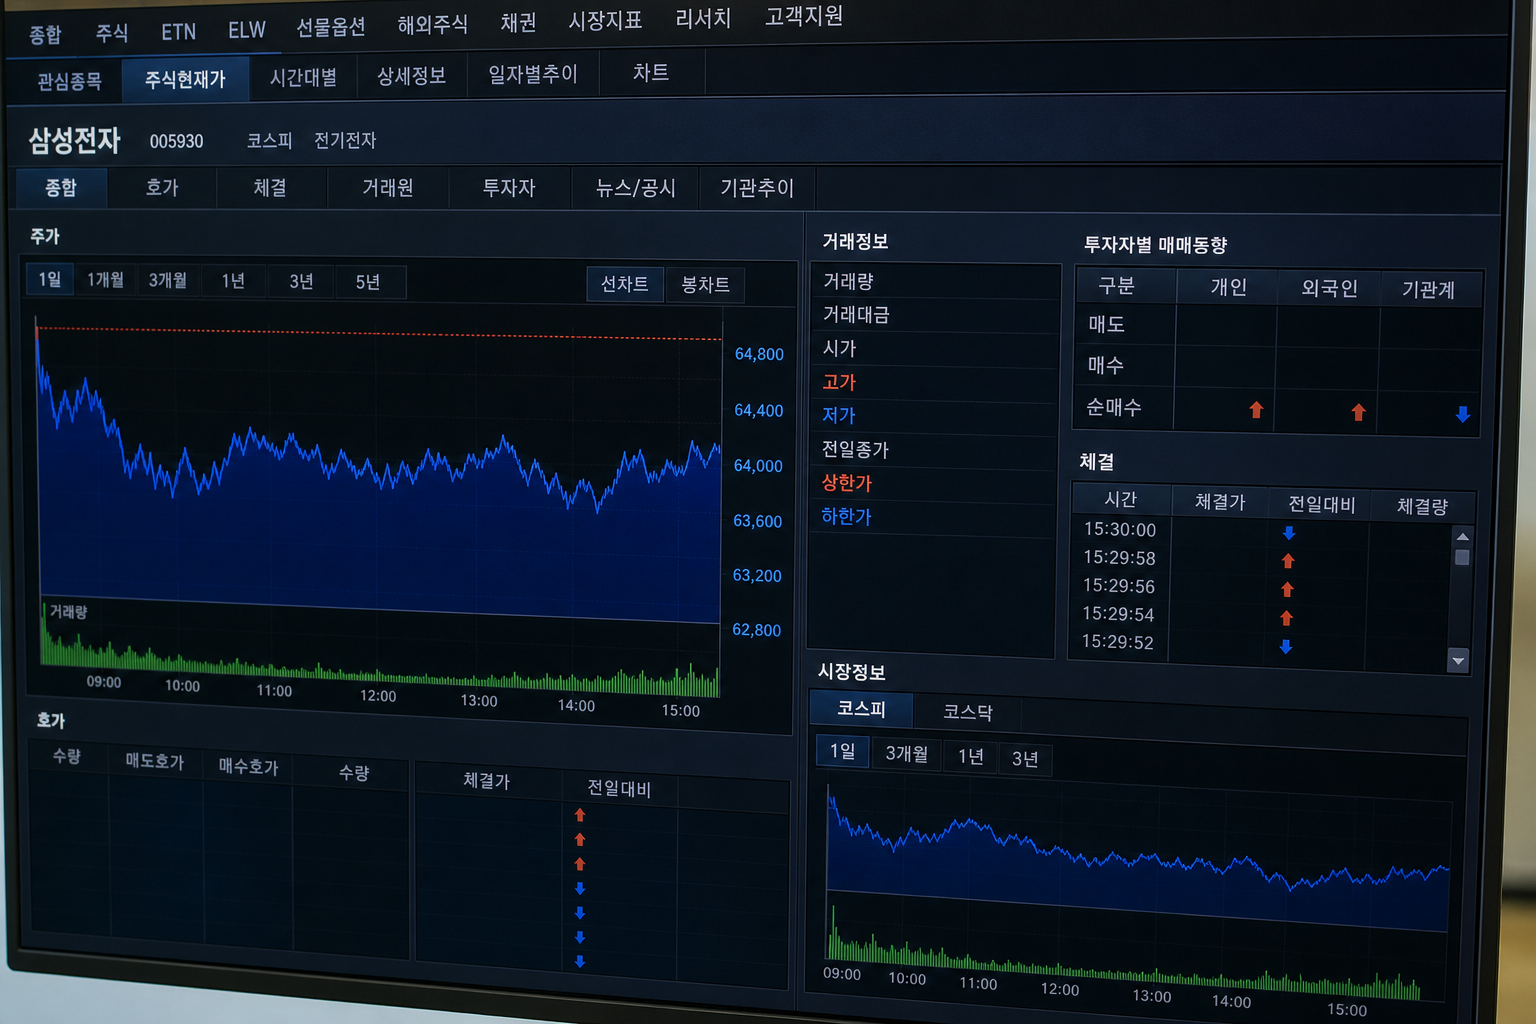Screen dimensions: 1536x1024
Task: Select the 주식현재가 tab
Action: (x=185, y=79)
